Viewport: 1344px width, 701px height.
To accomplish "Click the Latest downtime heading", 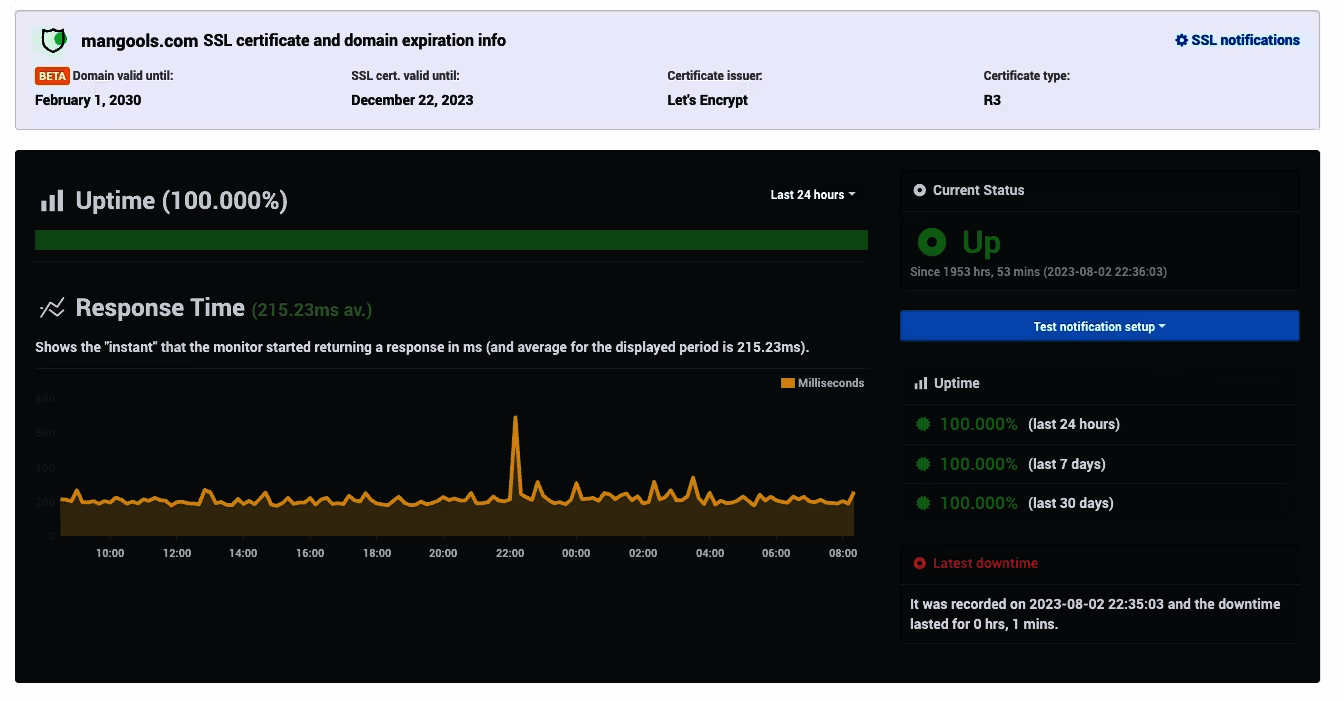I will coord(985,563).
